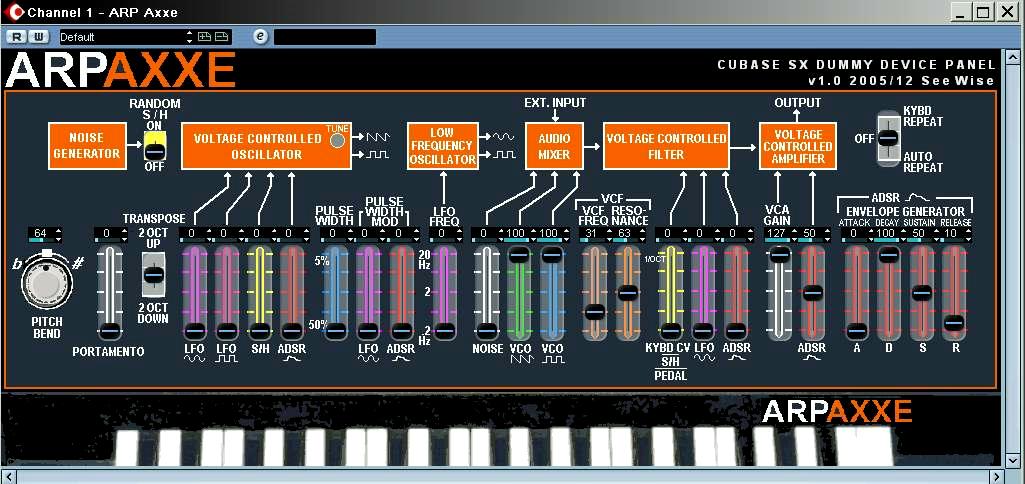Click the Portamento value field showing 0
Viewport: 1025px width, 484px height.
click(107, 233)
